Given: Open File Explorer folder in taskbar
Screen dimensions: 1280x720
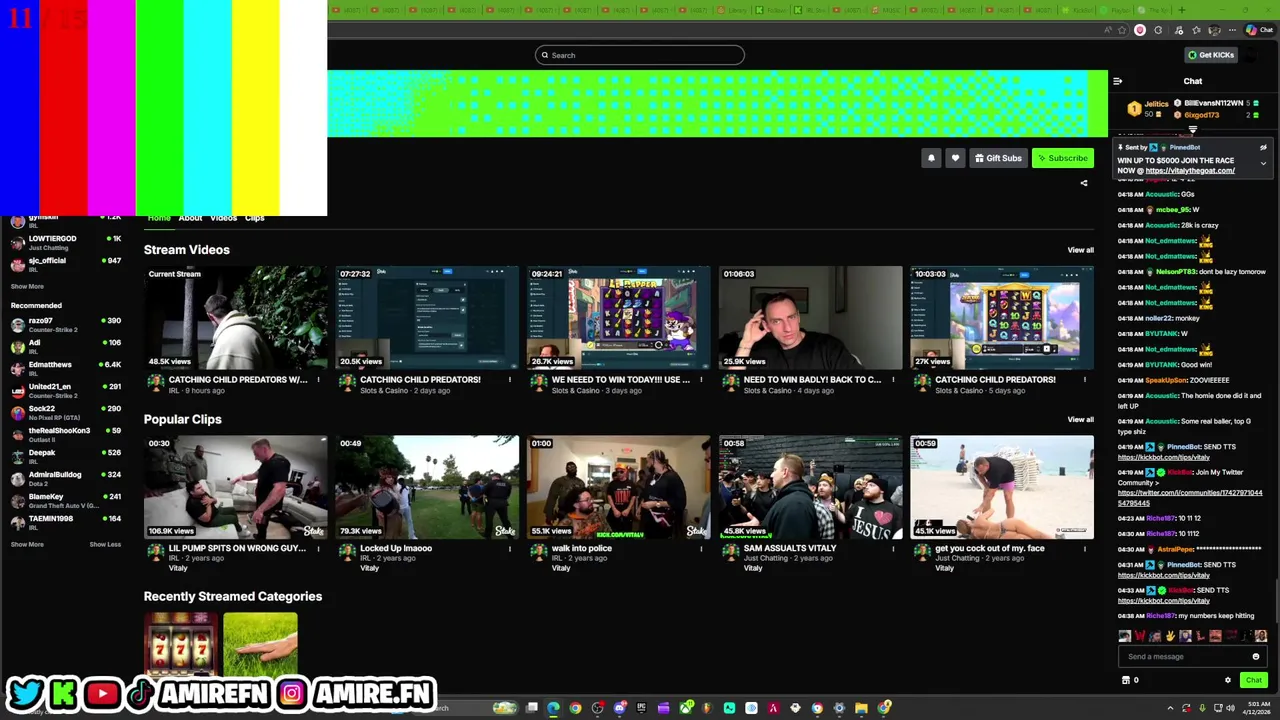Looking at the screenshot, I should coord(861,708).
